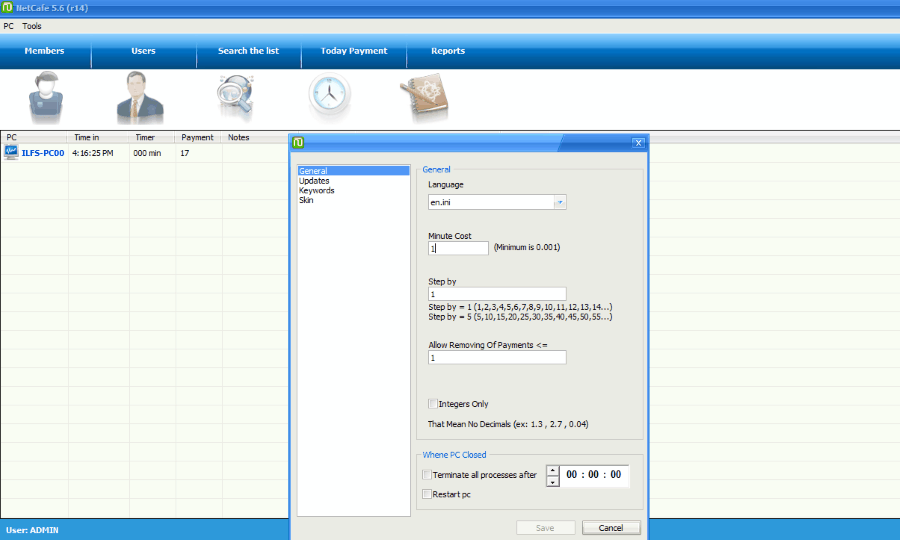This screenshot has height=540, width=900.
Task: Enable Terminate all processes after checkbox
Action: [x=426, y=475]
